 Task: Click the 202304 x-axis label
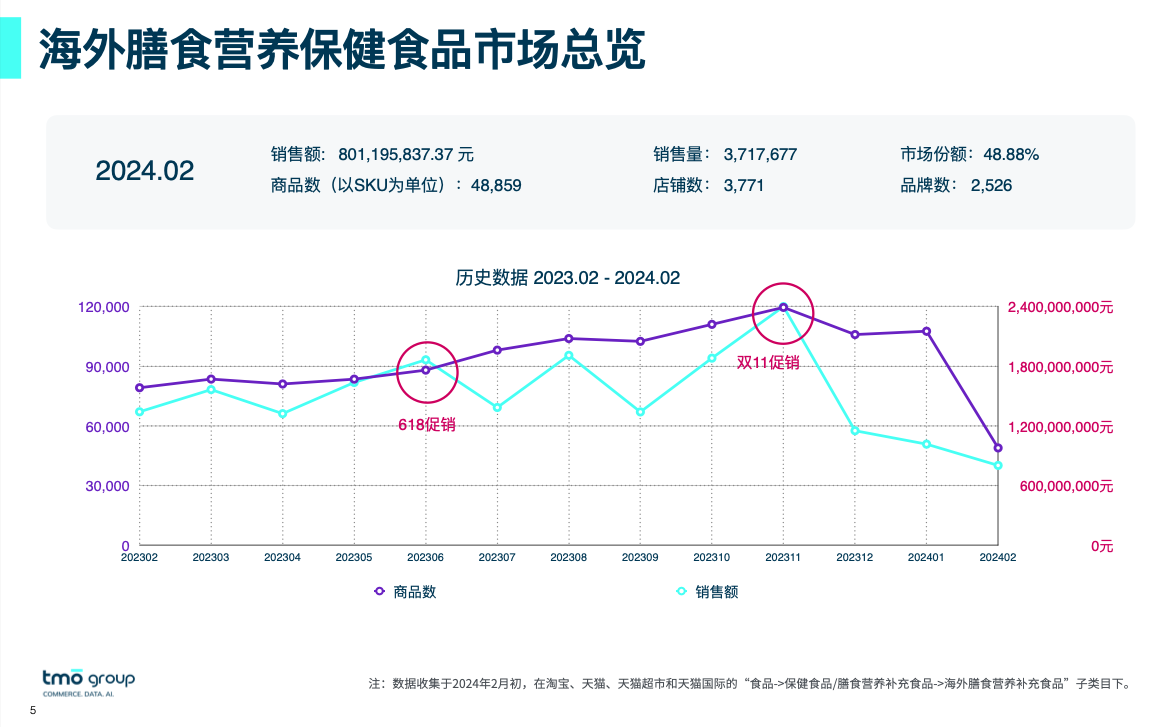point(282,558)
